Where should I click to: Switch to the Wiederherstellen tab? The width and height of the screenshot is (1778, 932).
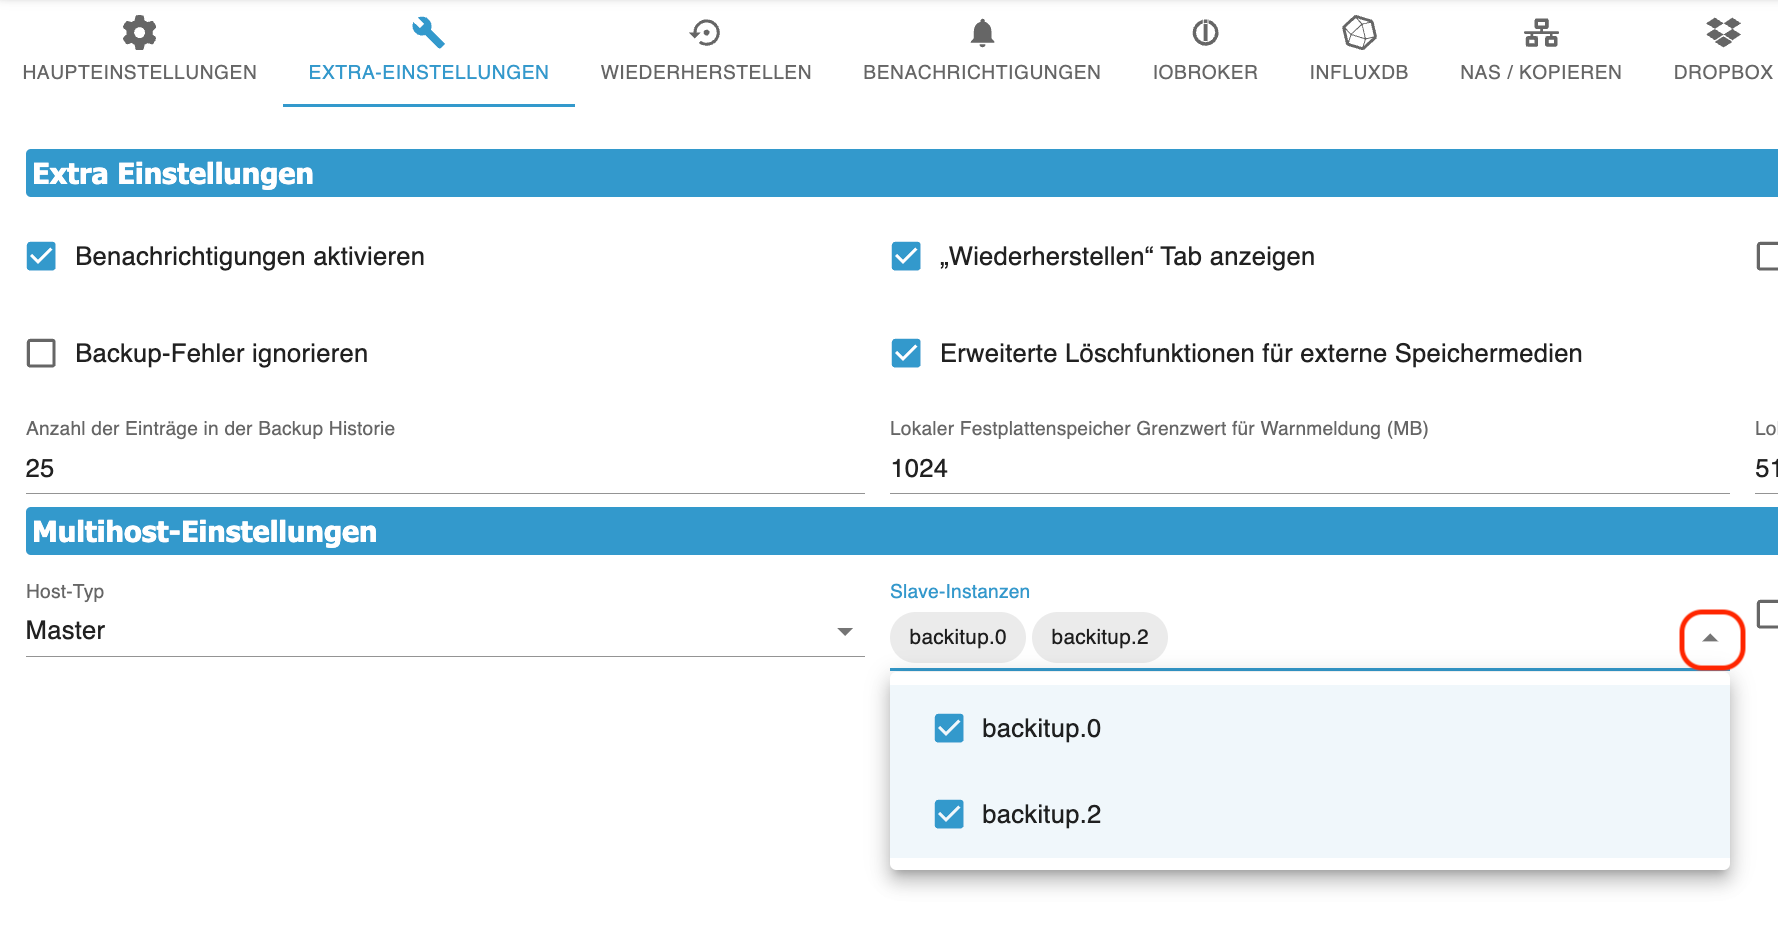tap(706, 72)
